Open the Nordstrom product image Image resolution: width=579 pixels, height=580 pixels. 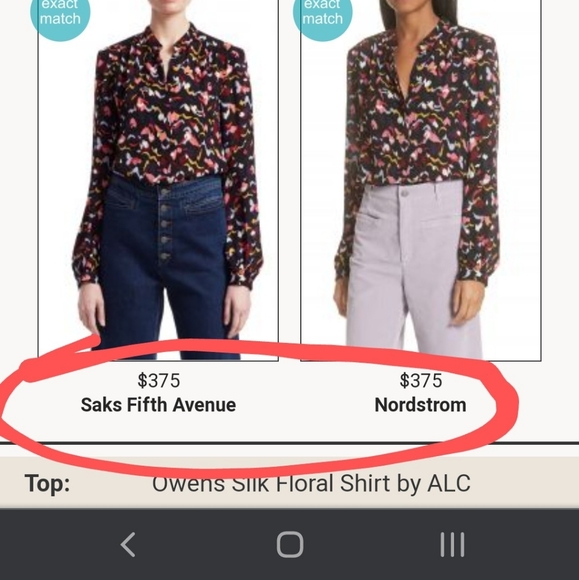[x=421, y=180]
